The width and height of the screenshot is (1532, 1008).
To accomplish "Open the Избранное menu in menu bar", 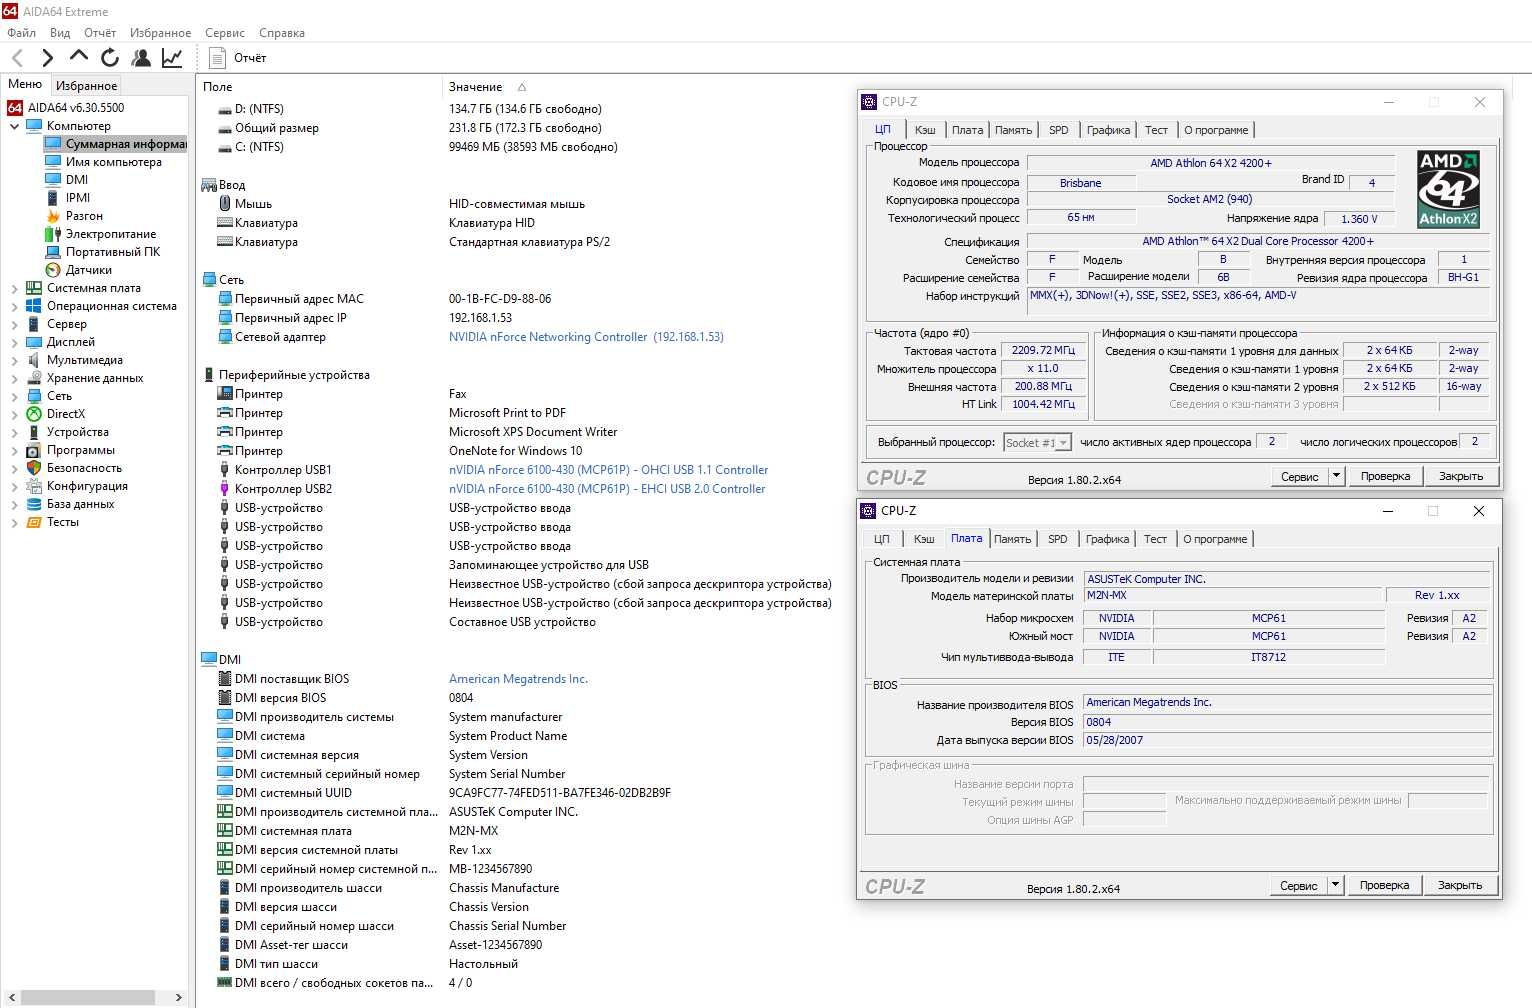I will pyautogui.click(x=160, y=33).
